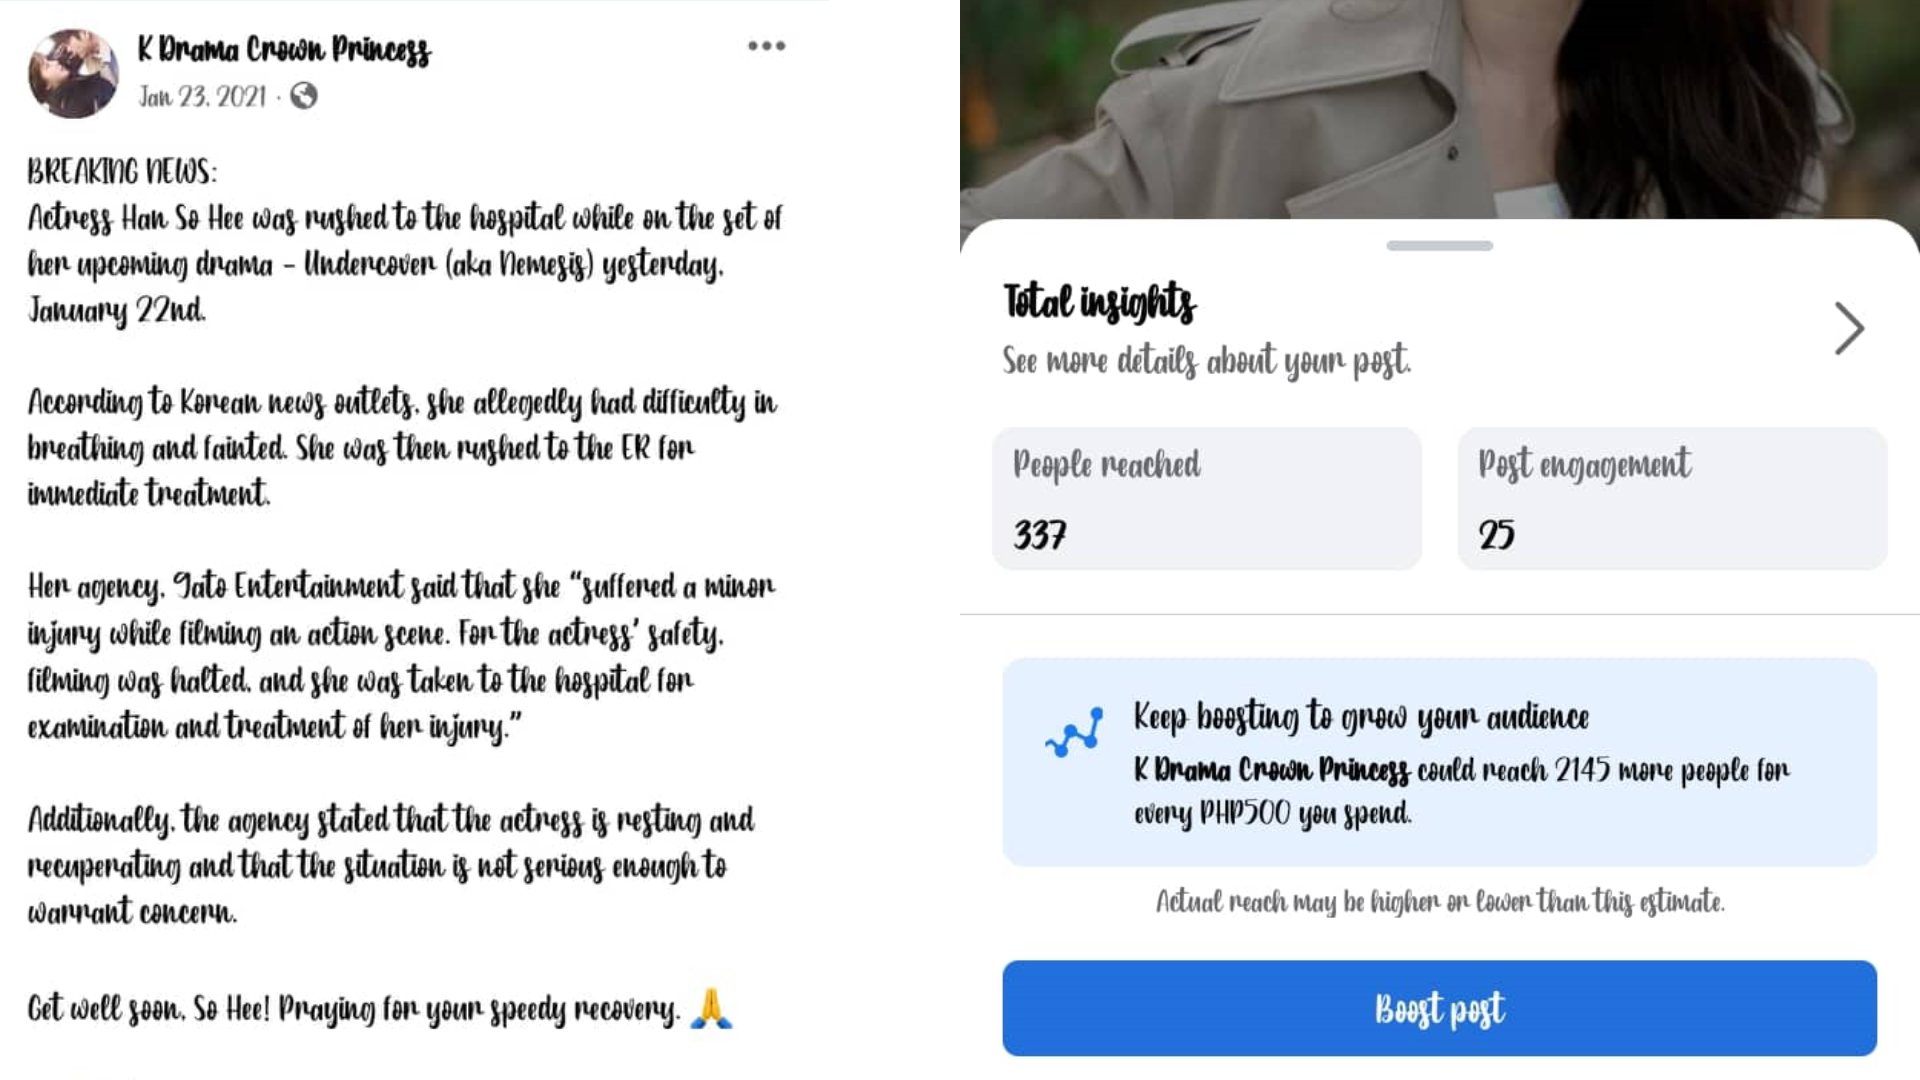Click the growth trend chart icon
Viewport: 1920px width, 1080px height.
click(x=1074, y=732)
